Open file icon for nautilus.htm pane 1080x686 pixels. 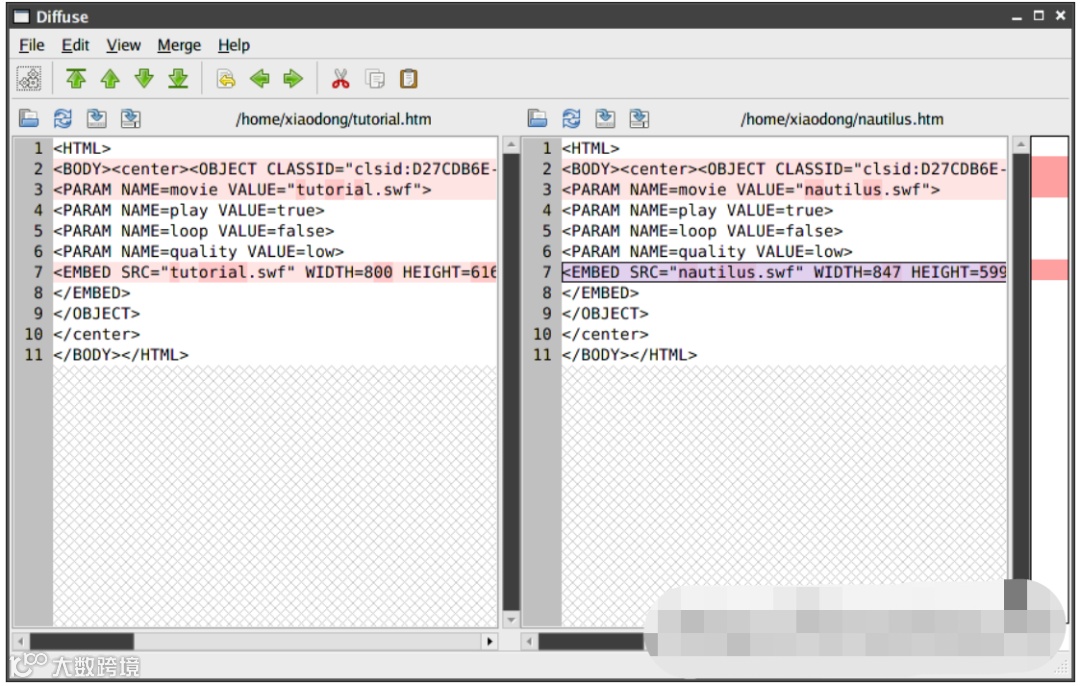point(537,118)
